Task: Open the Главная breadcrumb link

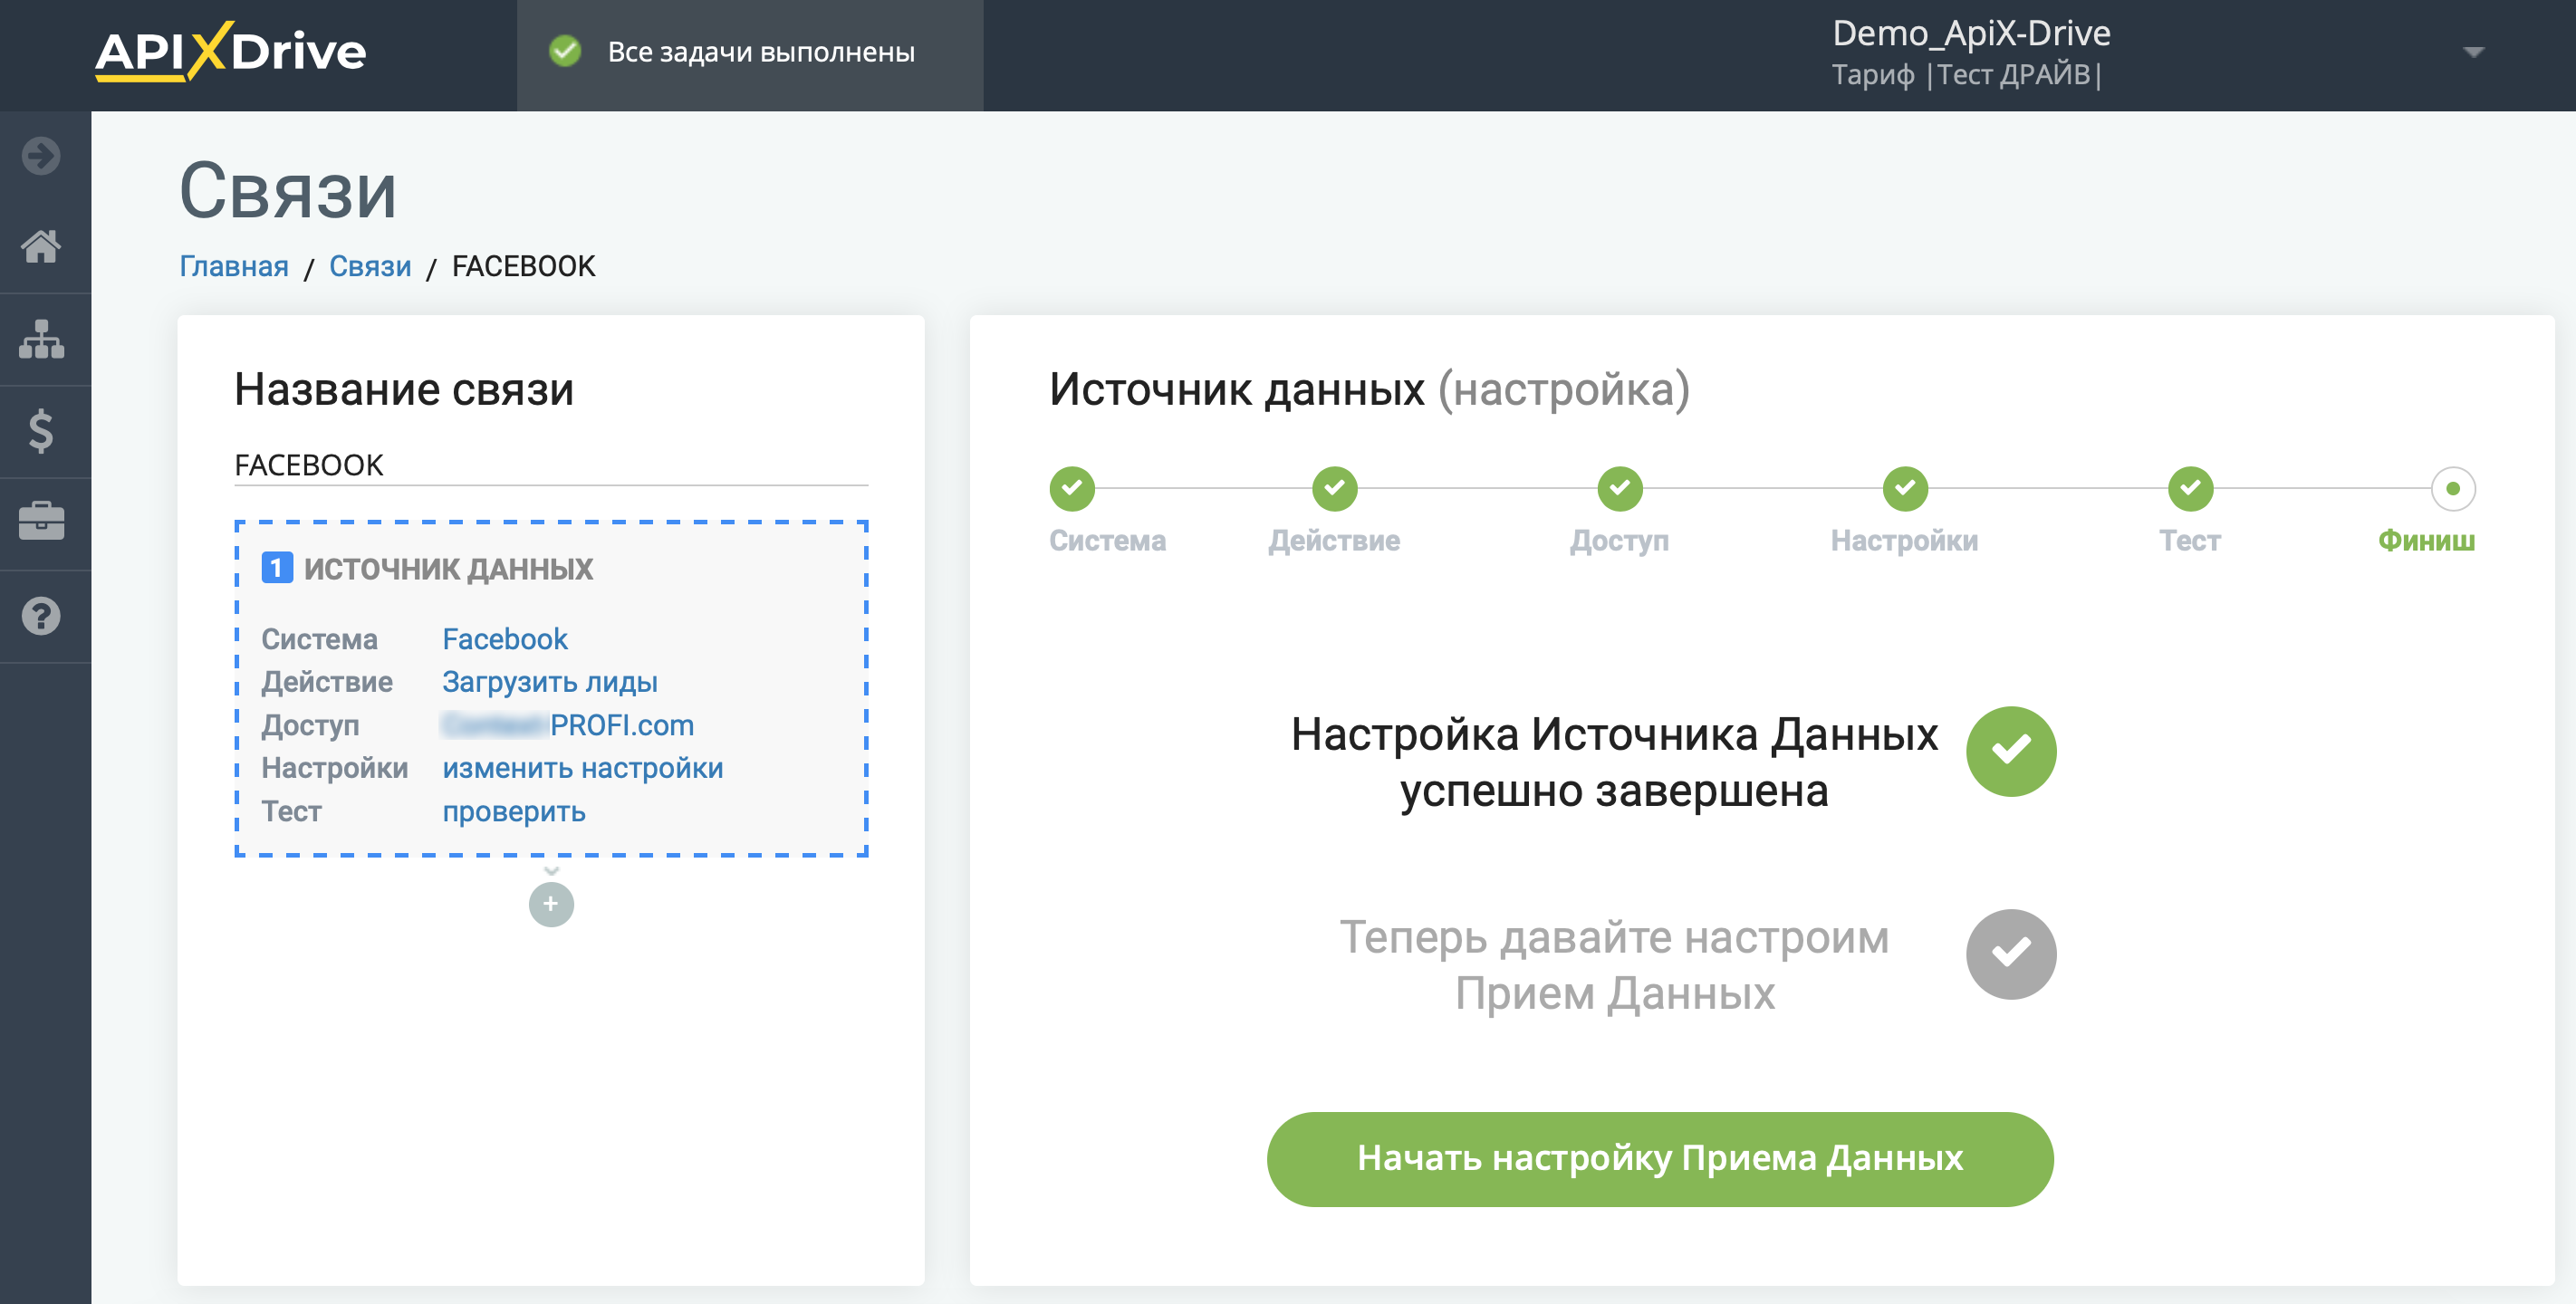Action: tap(234, 266)
